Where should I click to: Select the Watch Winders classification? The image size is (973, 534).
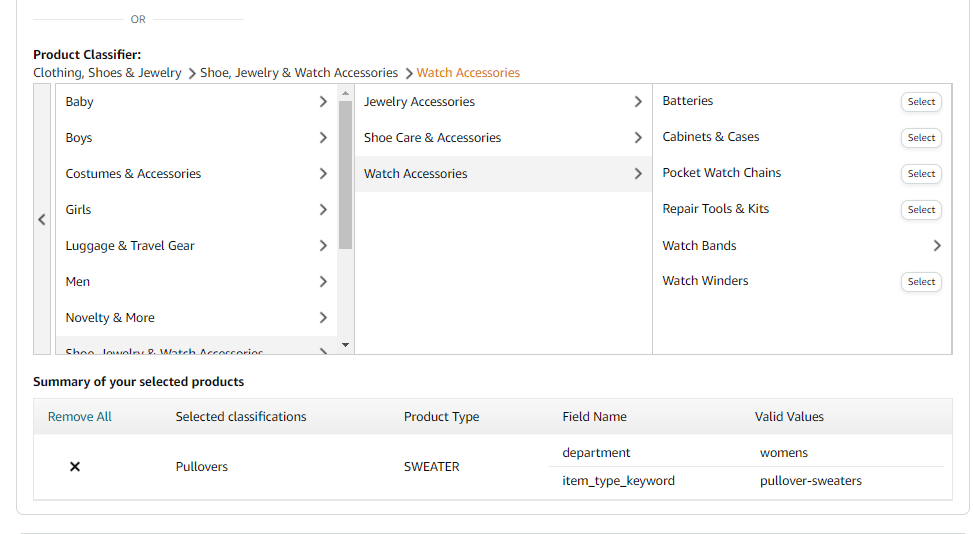click(x=921, y=282)
